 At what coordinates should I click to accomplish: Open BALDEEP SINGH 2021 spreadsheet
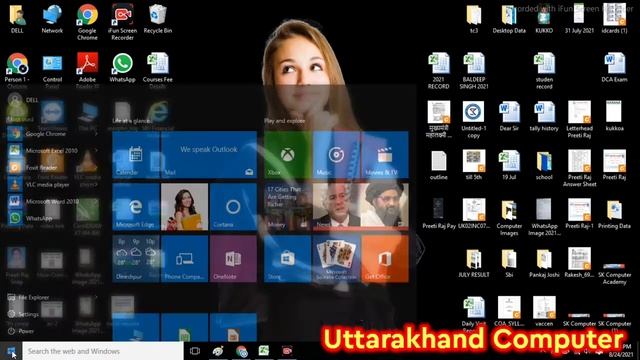[x=474, y=71]
